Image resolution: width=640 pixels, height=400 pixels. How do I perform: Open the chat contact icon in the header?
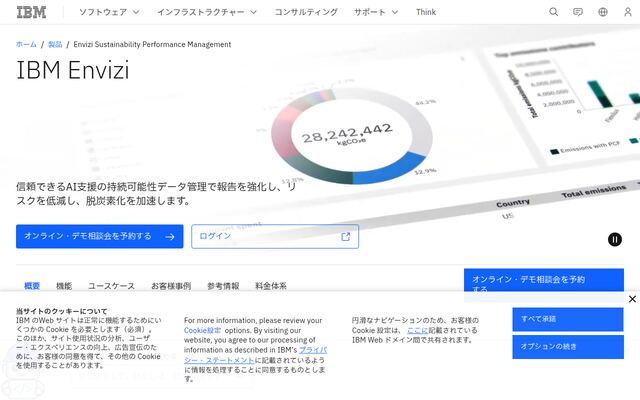(578, 12)
